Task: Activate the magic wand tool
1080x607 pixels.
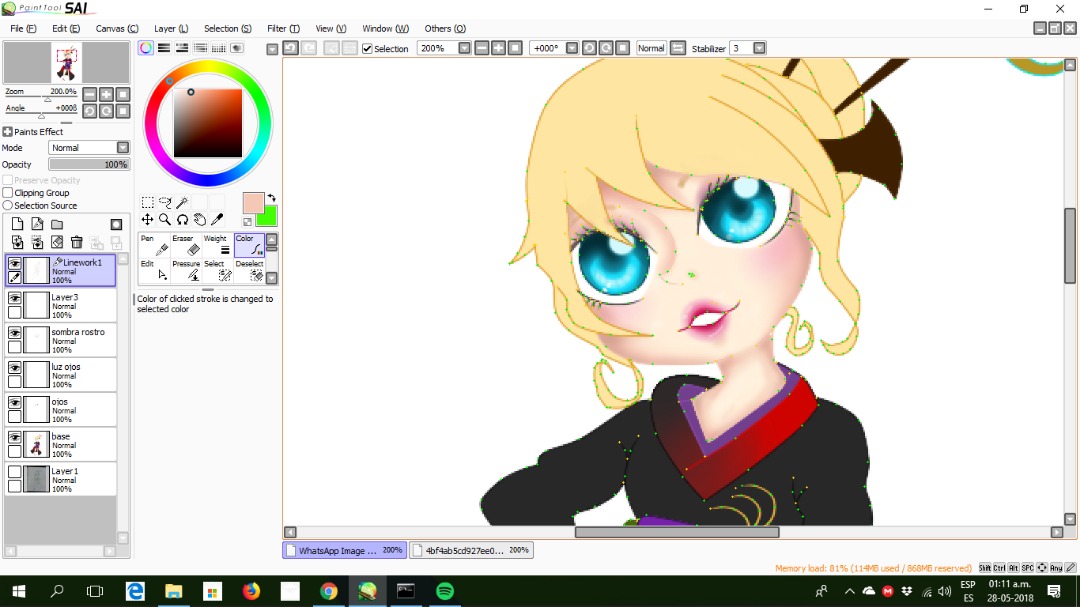Action: point(183,202)
